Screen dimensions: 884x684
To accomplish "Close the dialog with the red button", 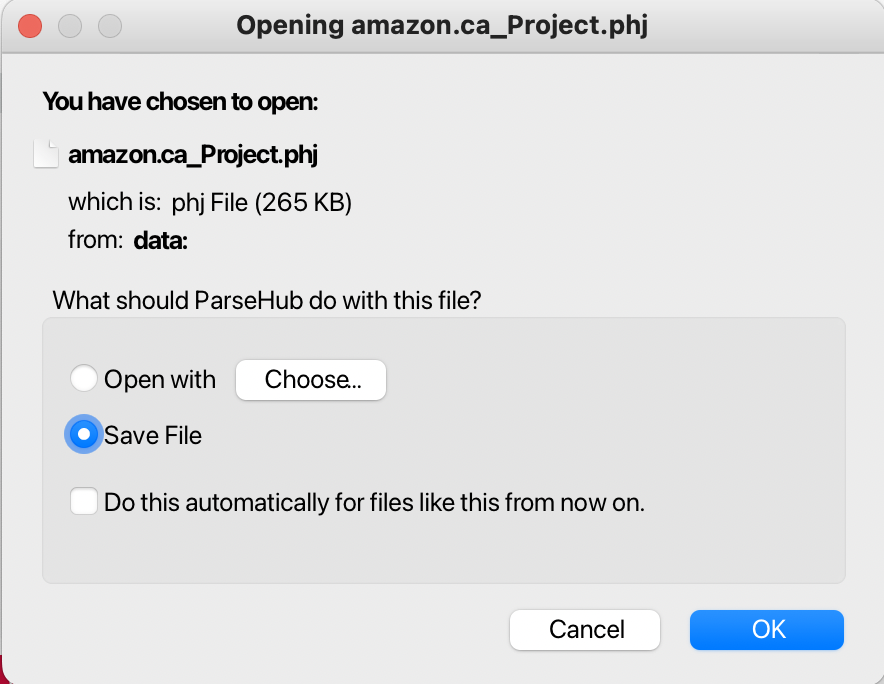I will click(x=30, y=26).
